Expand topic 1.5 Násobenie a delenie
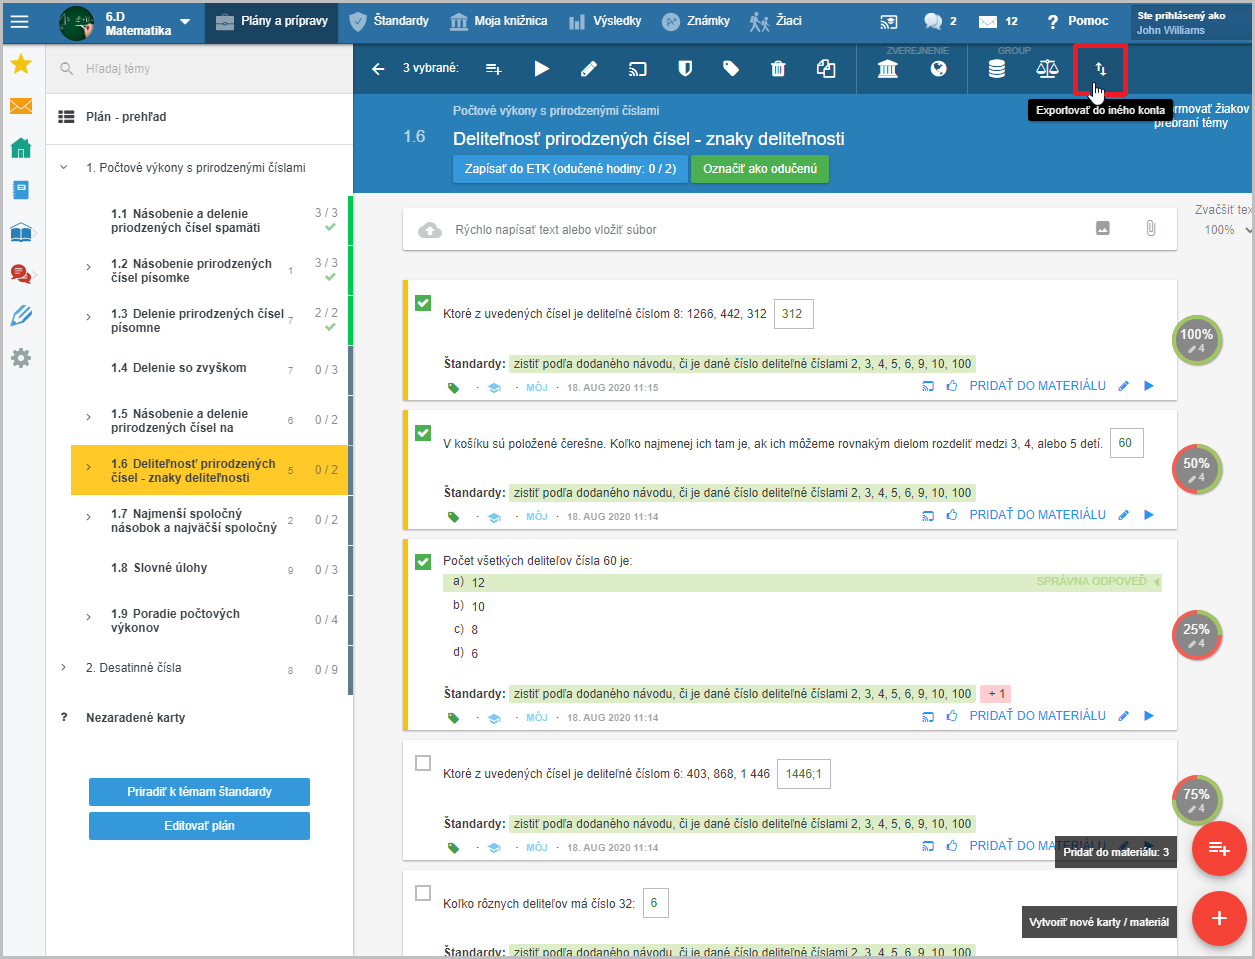This screenshot has height=959, width=1255. [88, 417]
